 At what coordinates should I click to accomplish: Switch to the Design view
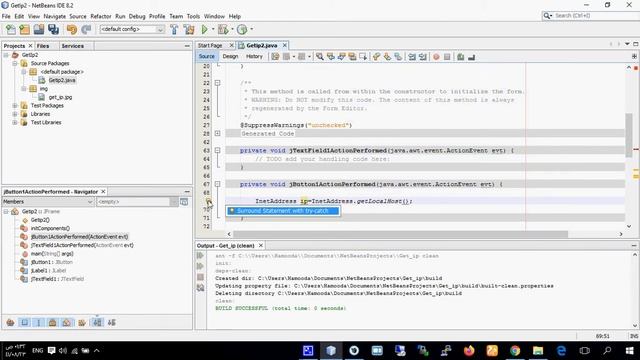[230, 56]
